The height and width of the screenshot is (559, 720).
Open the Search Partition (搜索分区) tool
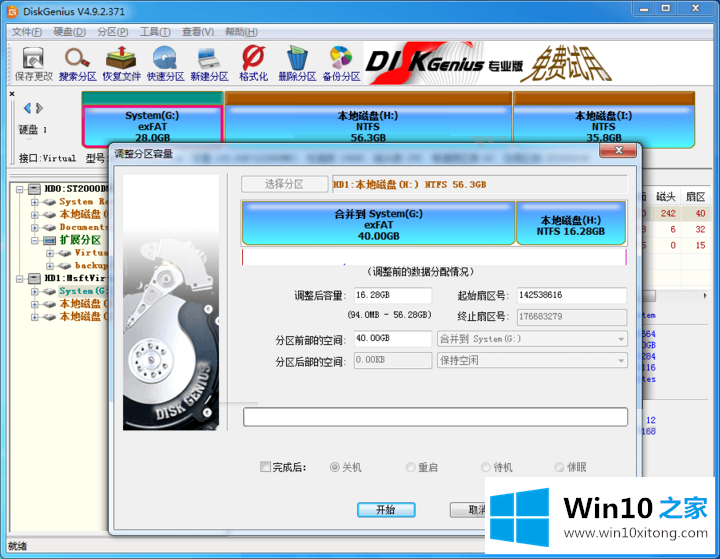click(77, 63)
